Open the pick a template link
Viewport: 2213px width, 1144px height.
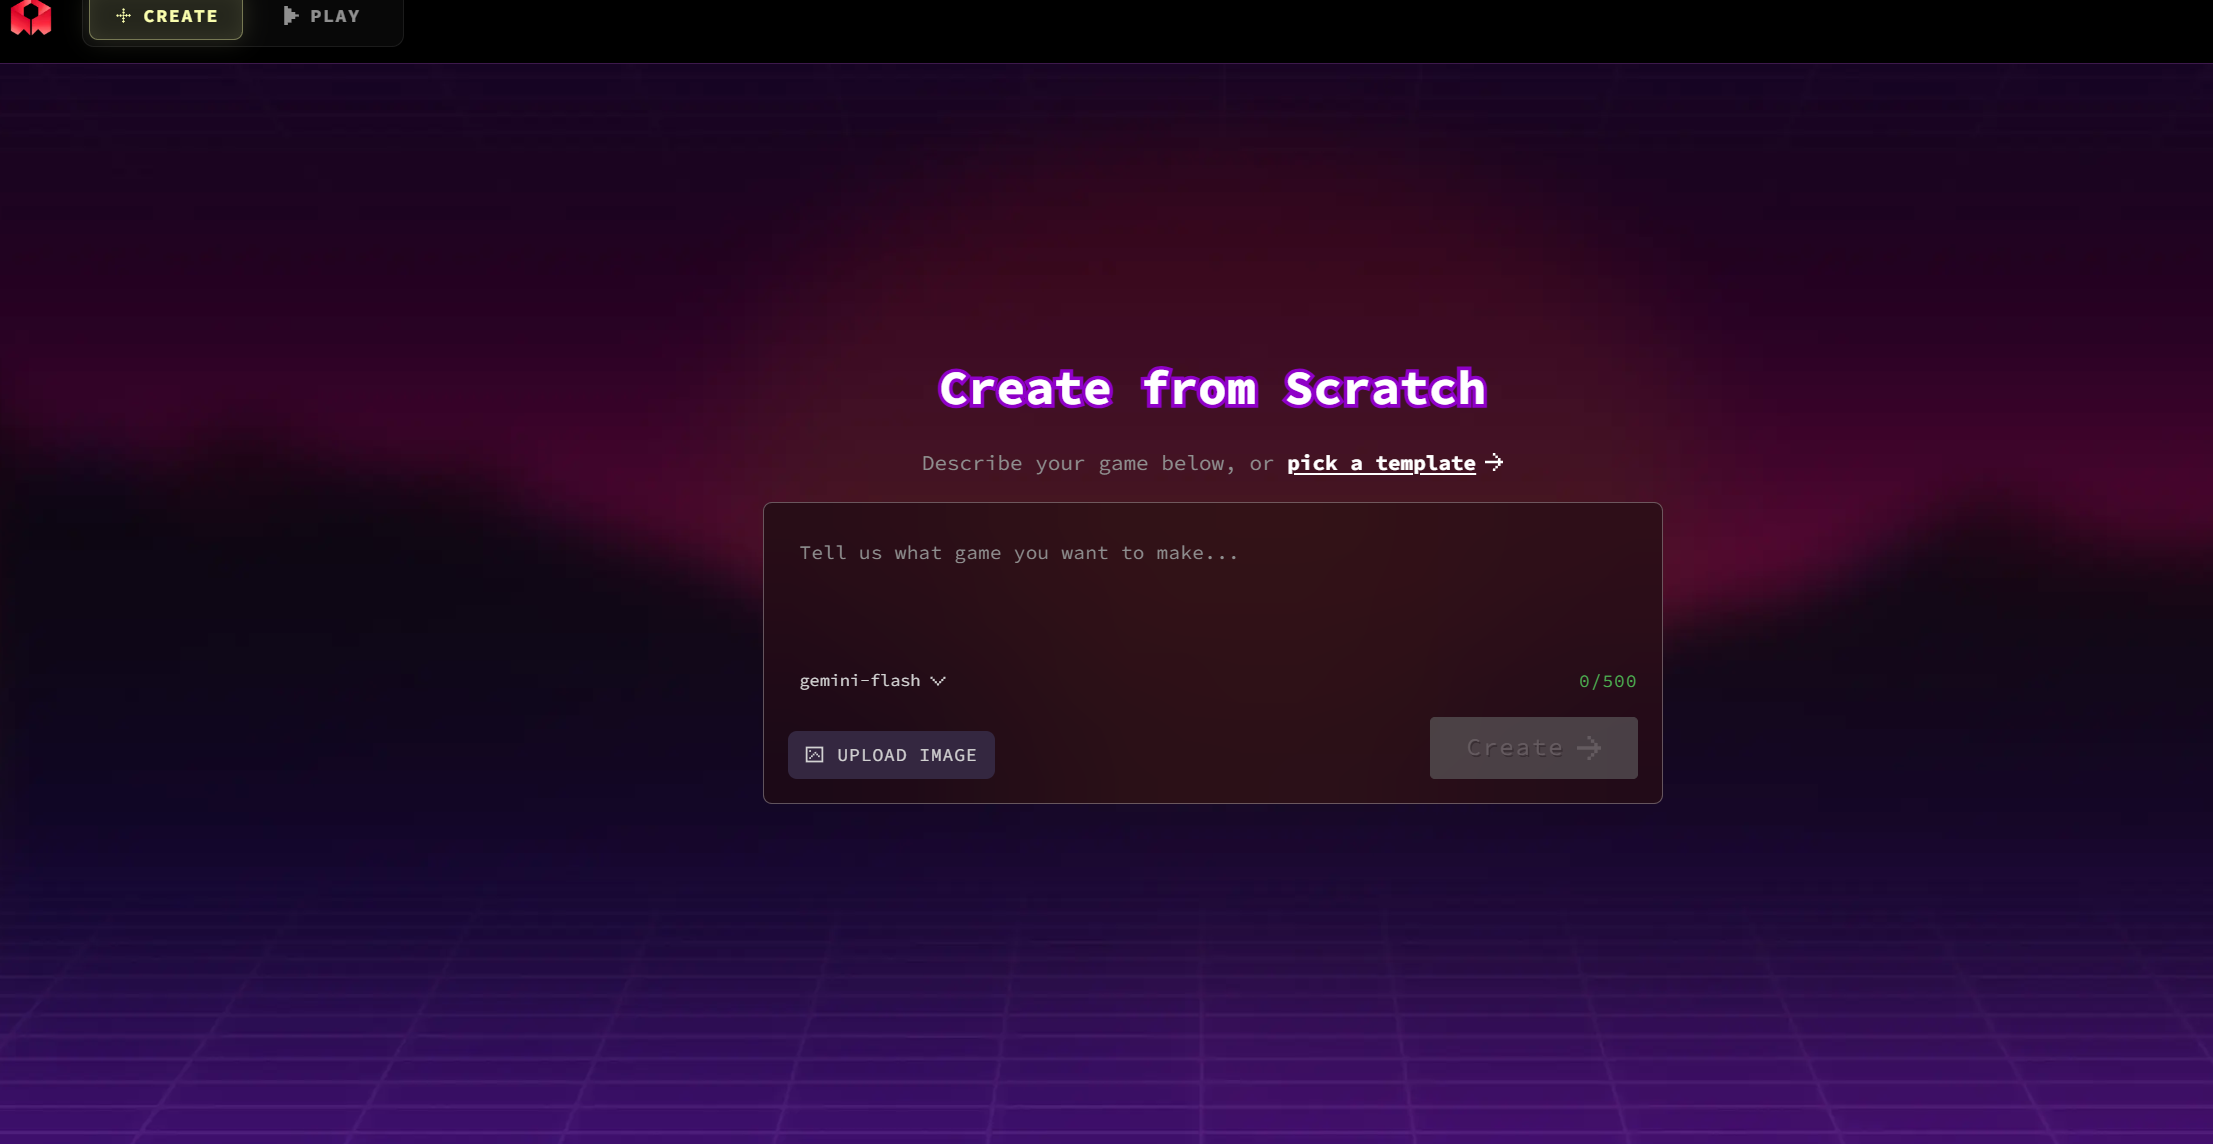tap(1395, 463)
